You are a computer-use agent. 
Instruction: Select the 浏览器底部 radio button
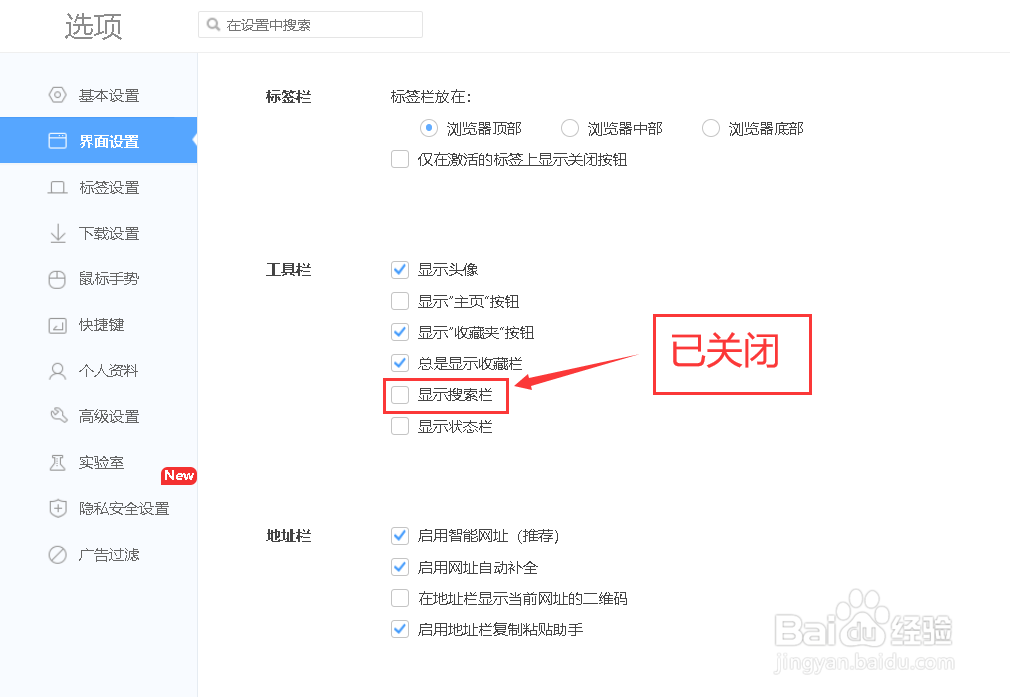(711, 128)
